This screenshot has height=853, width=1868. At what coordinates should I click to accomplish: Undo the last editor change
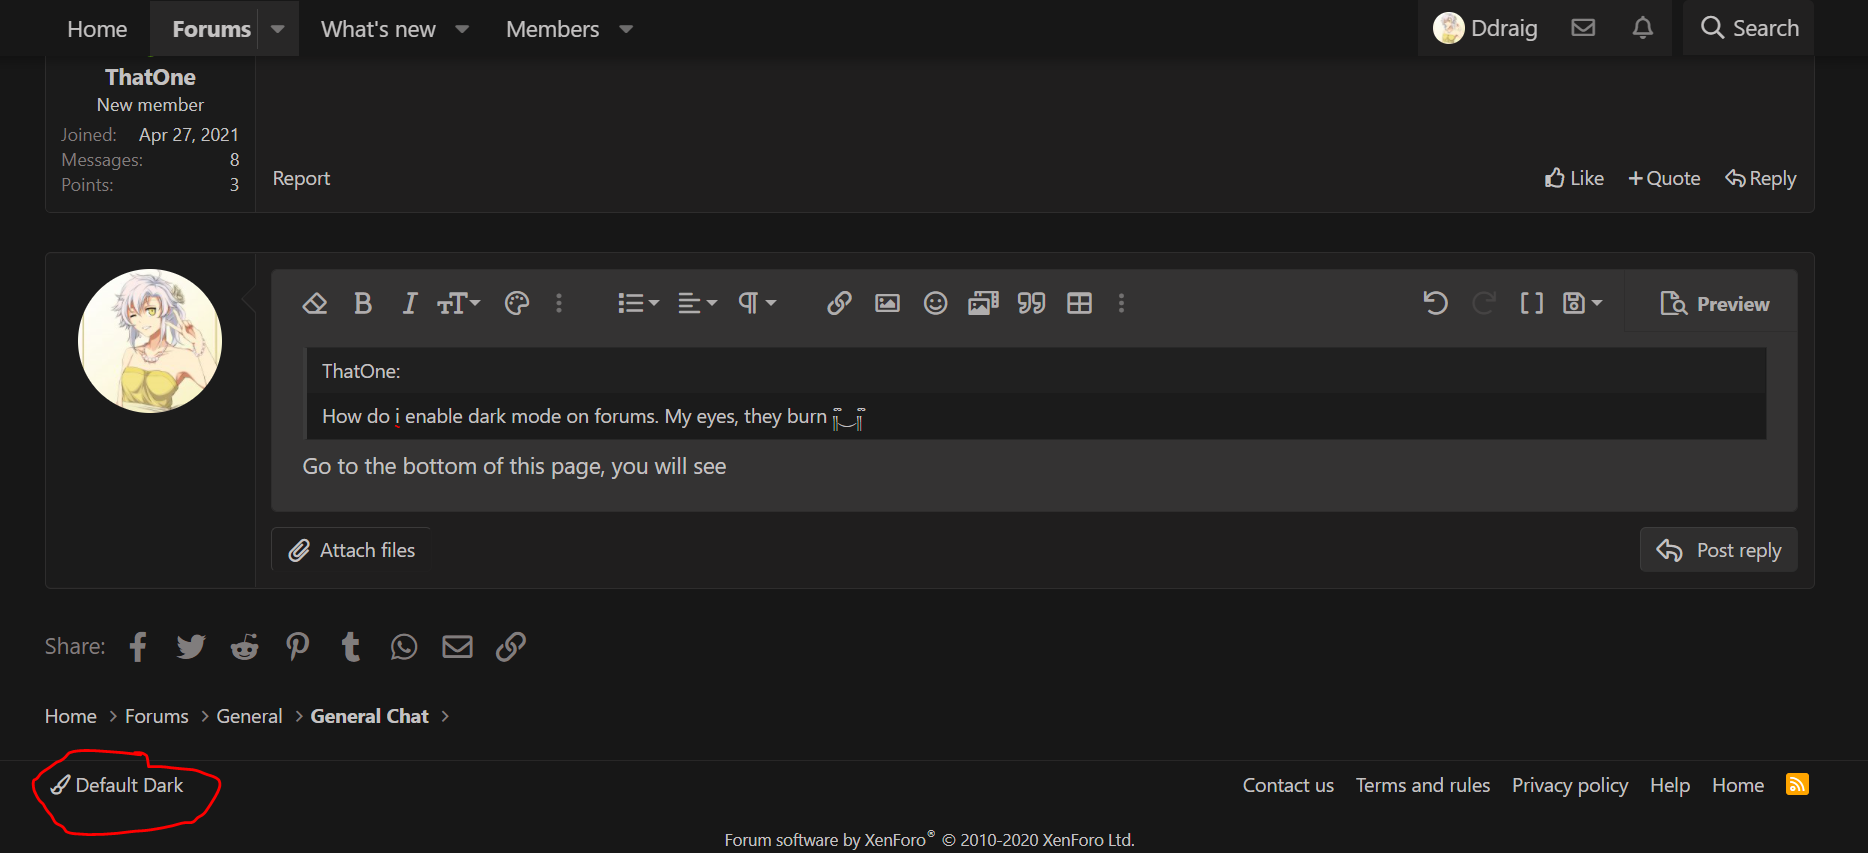pos(1435,303)
